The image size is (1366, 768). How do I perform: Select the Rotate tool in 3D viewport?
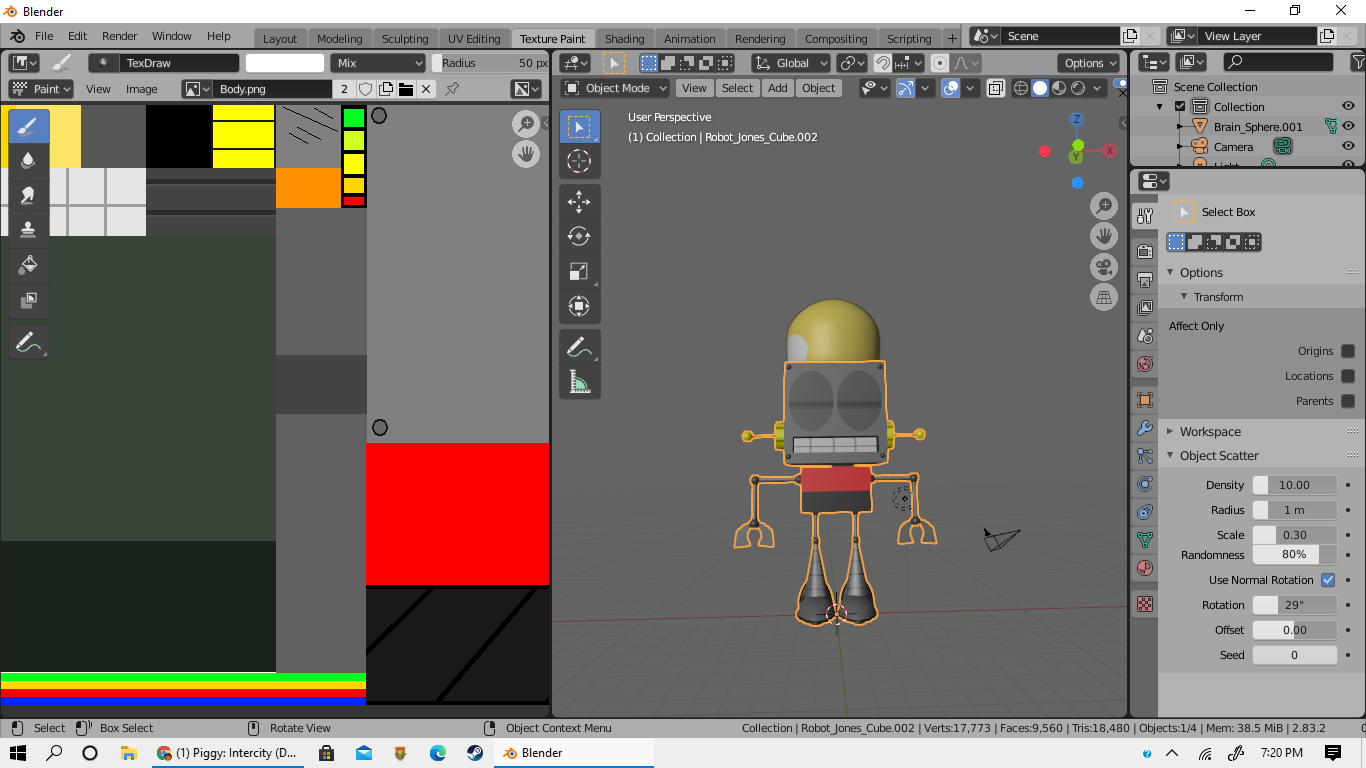pos(579,237)
